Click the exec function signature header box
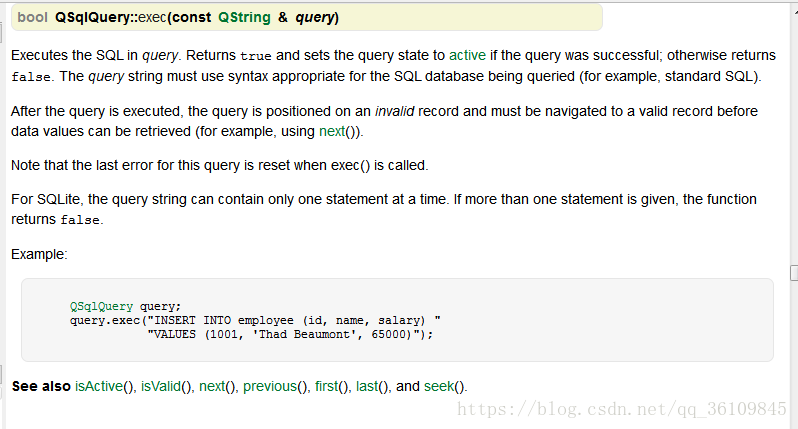The width and height of the screenshot is (798, 429). tap(307, 17)
